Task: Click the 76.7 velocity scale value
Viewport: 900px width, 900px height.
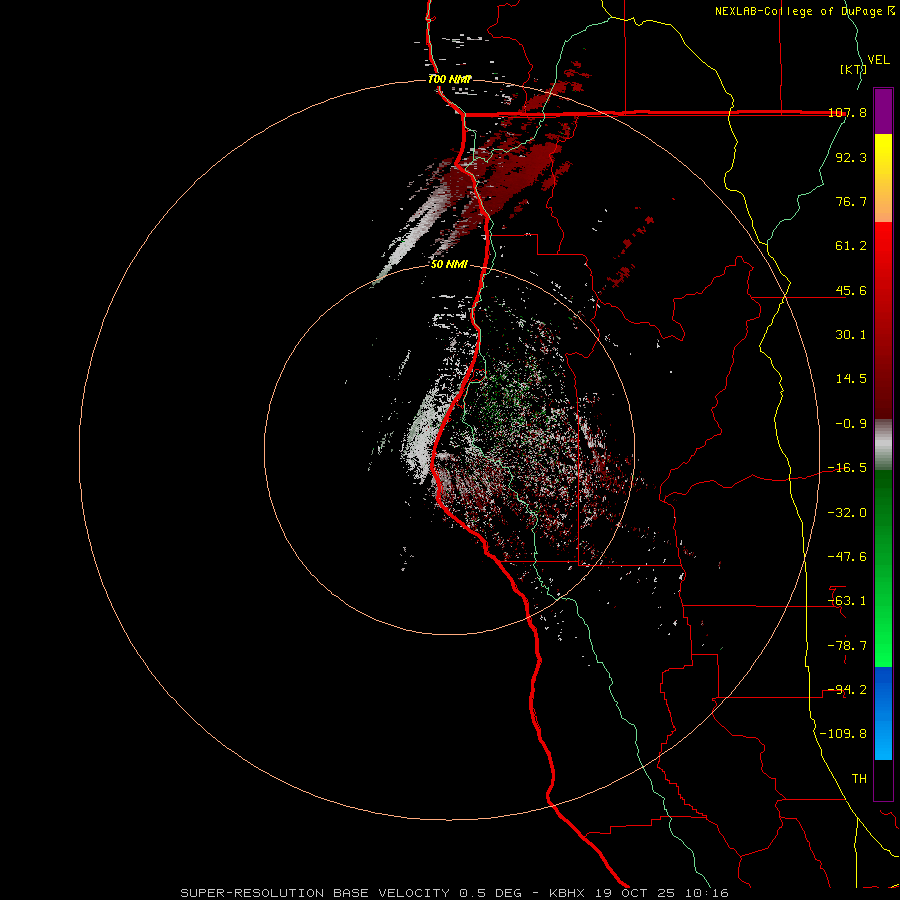Action: point(851,201)
